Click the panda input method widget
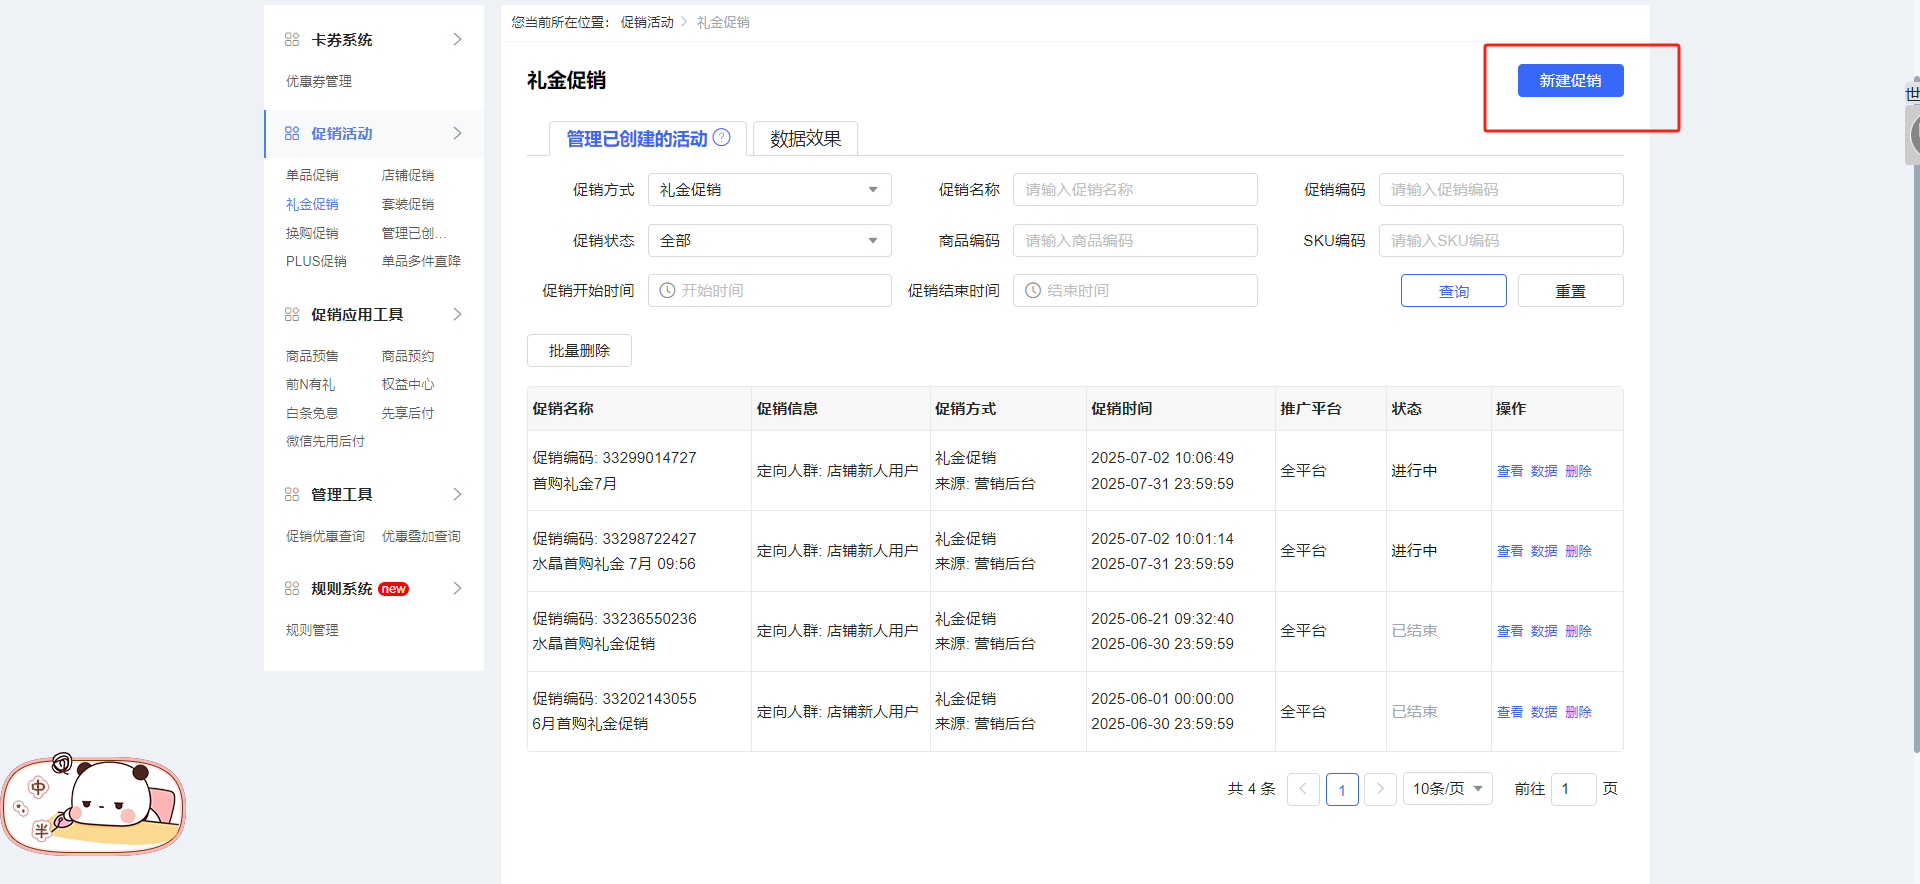Screen dimensions: 1920x884 point(94,805)
